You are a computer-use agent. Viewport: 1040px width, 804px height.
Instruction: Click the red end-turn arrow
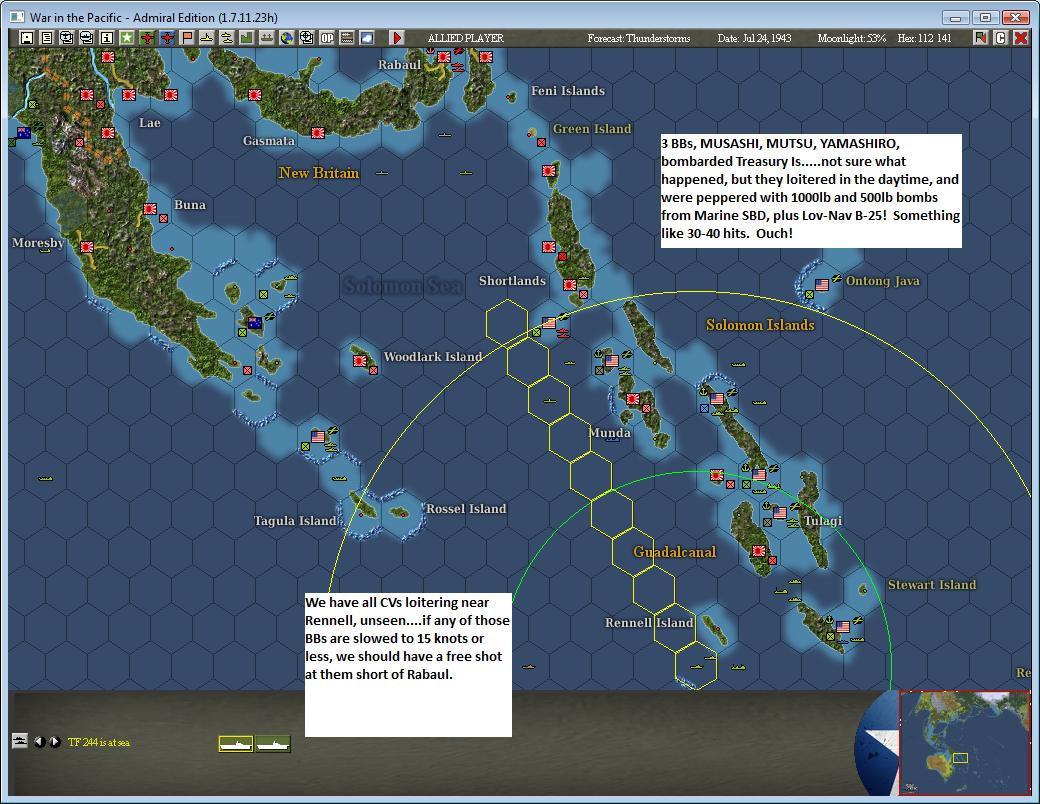coord(397,38)
